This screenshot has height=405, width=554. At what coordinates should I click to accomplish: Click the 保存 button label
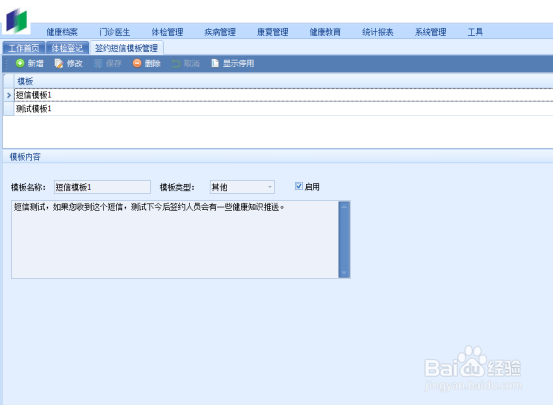coord(114,64)
